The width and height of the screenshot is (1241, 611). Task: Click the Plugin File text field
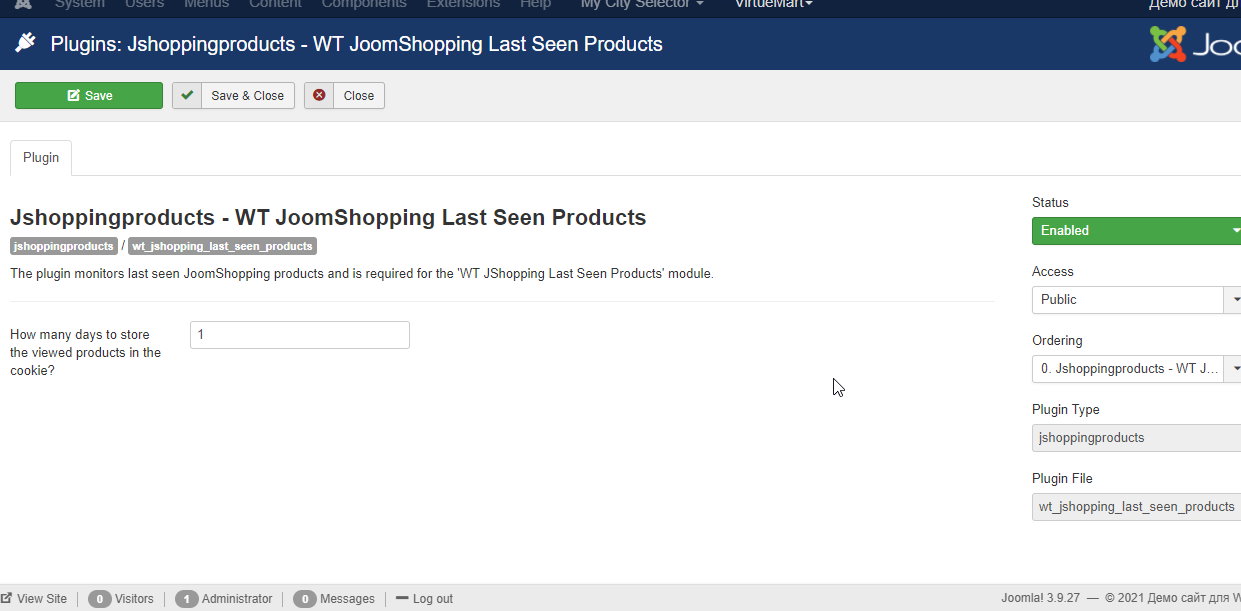click(x=1136, y=507)
